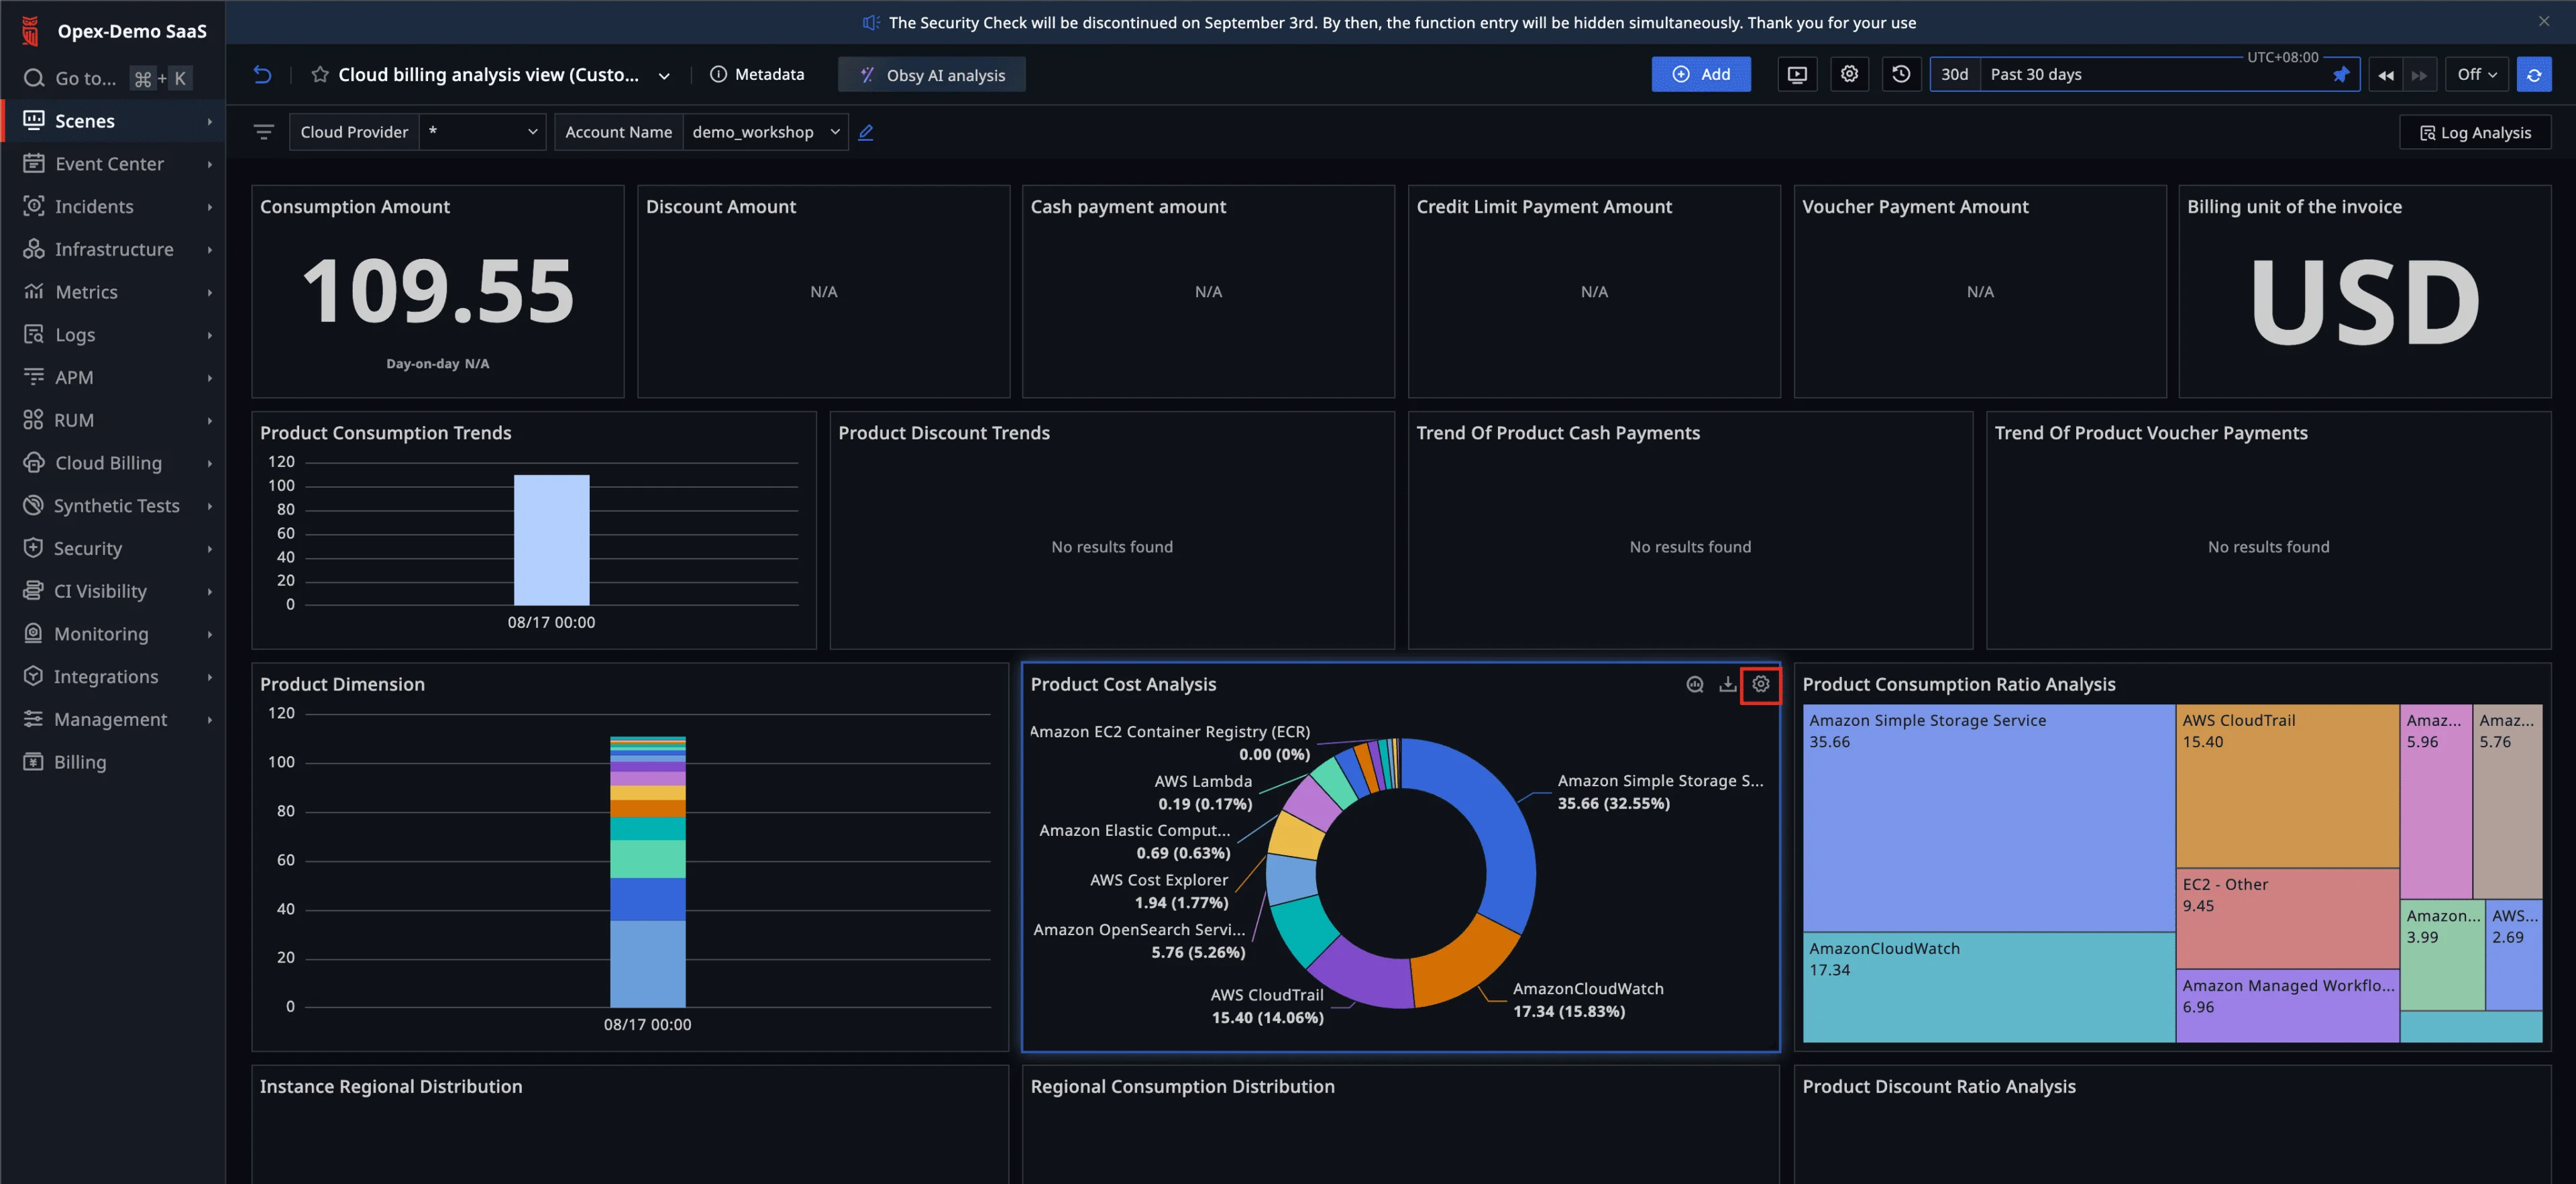Screen dimensions: 2576x1184
Task: Click the edit pencil beside view filters
Action: pyautogui.click(x=866, y=132)
